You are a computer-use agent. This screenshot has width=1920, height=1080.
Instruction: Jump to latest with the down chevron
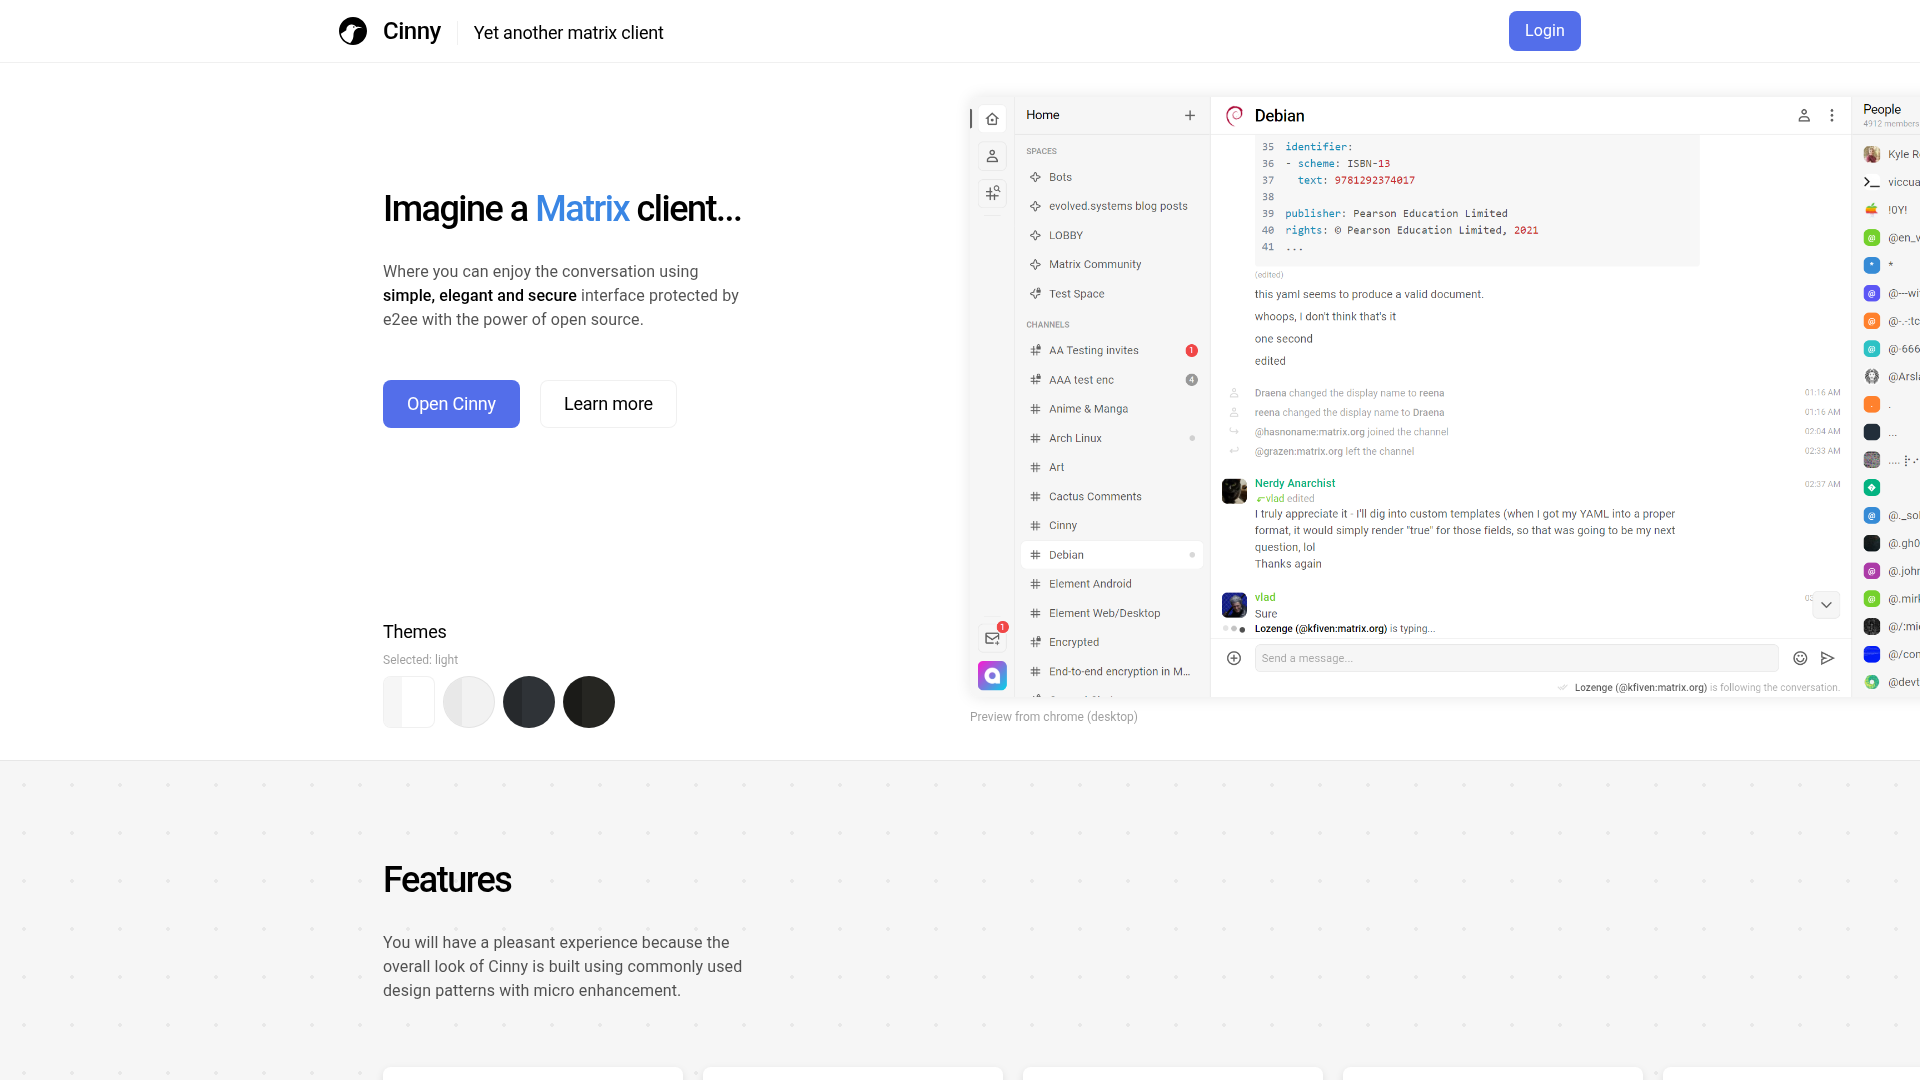[1826, 605]
